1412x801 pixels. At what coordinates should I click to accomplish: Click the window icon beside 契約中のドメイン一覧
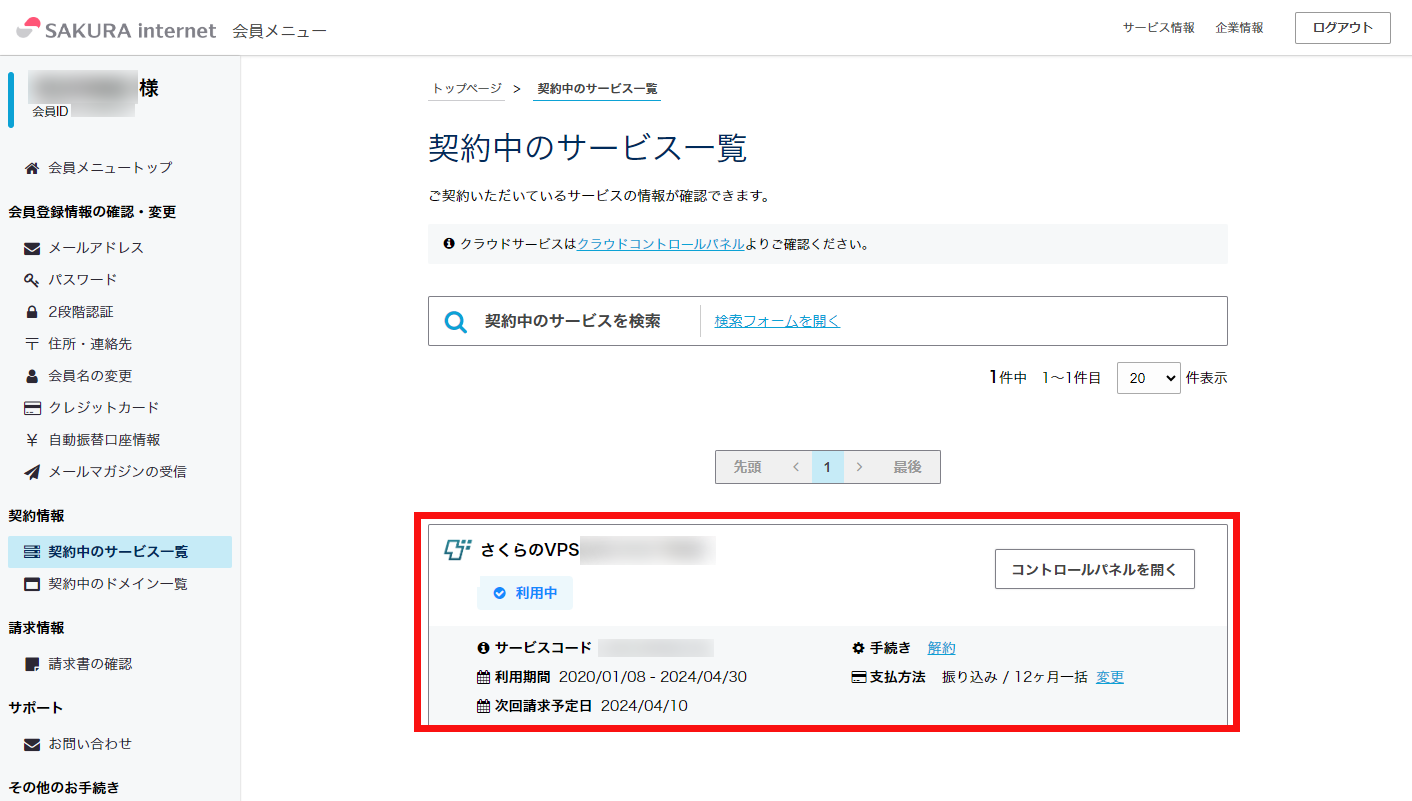[x=32, y=584]
